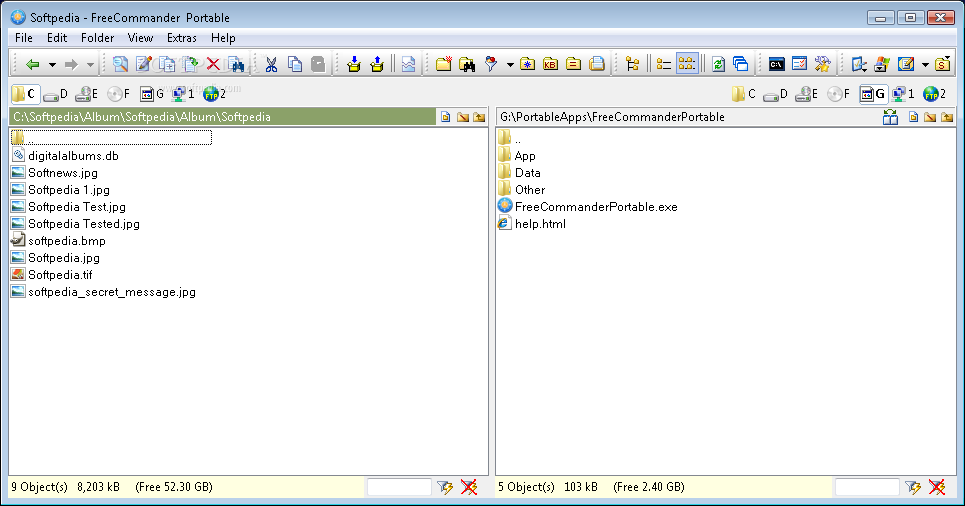Click the Windows flag icon in toolbar

click(x=882, y=64)
